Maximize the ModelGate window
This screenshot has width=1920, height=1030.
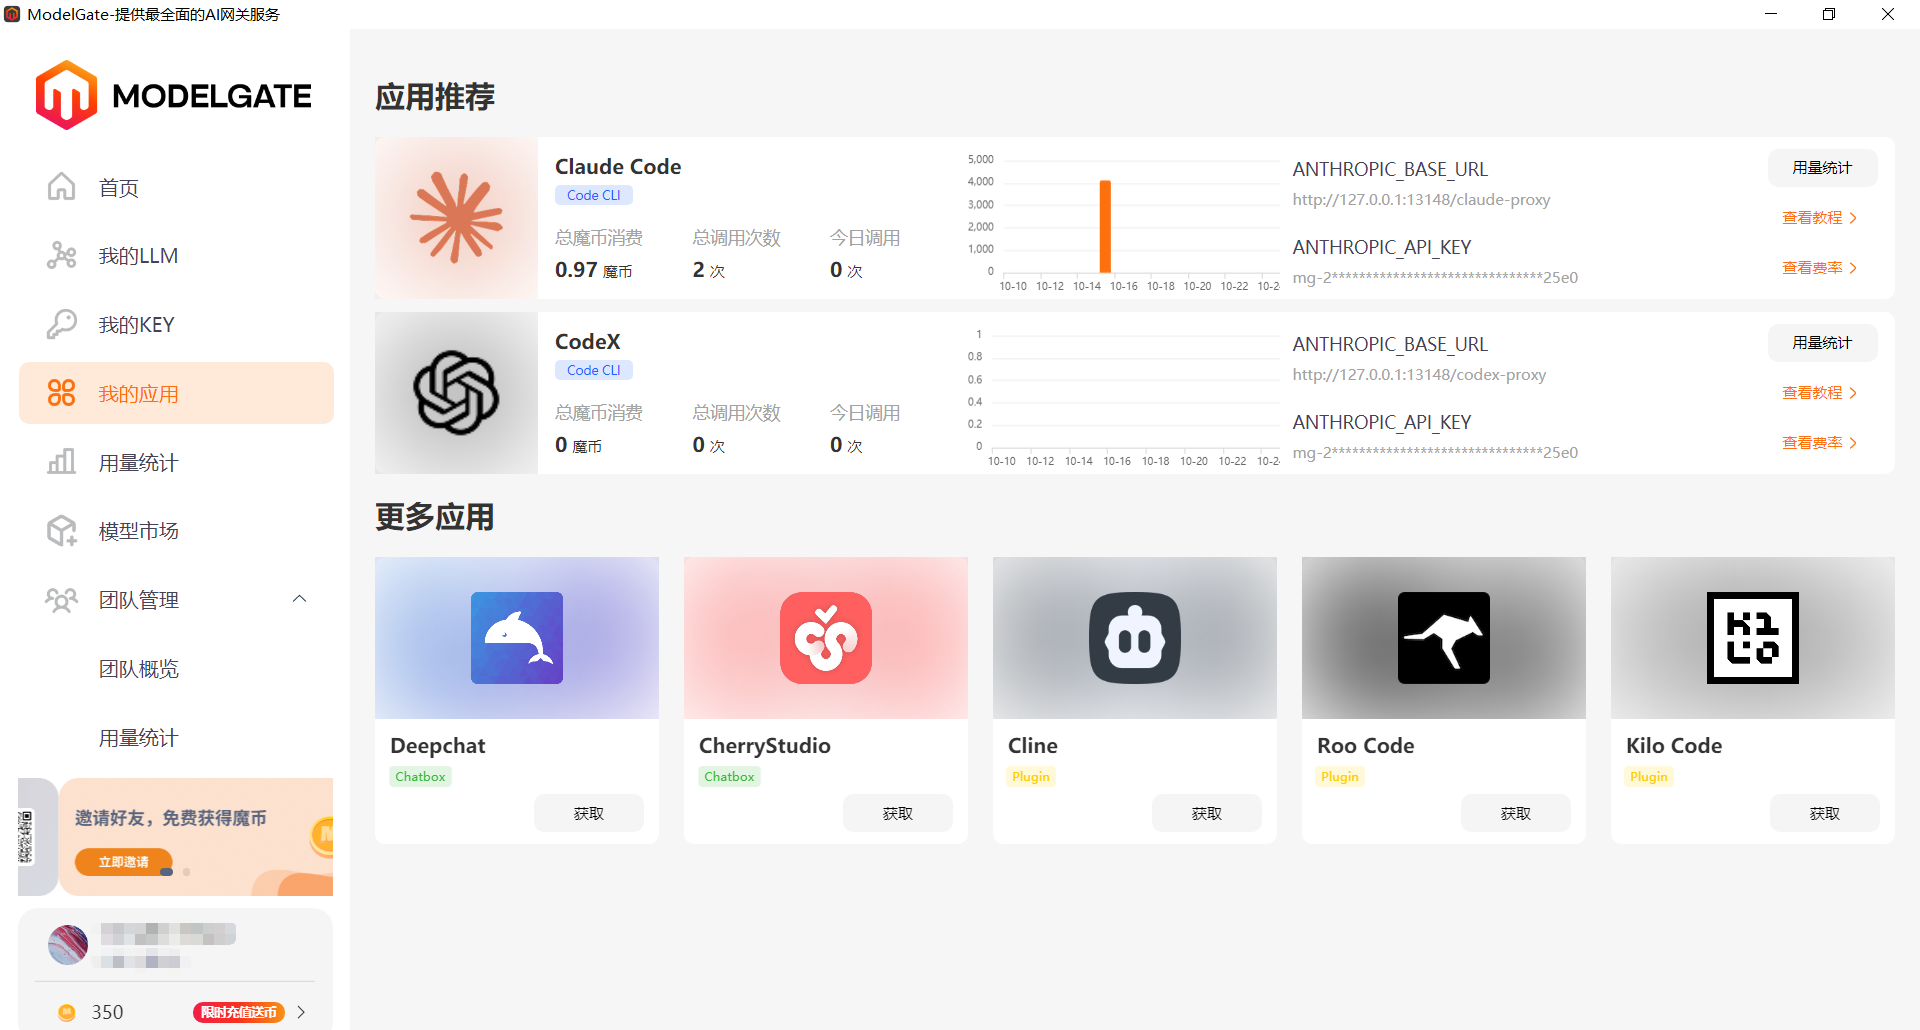tap(1829, 14)
